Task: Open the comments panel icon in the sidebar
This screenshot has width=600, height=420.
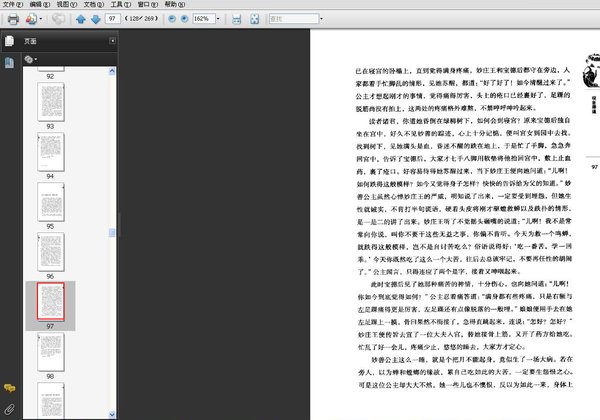Action: click(x=9, y=387)
